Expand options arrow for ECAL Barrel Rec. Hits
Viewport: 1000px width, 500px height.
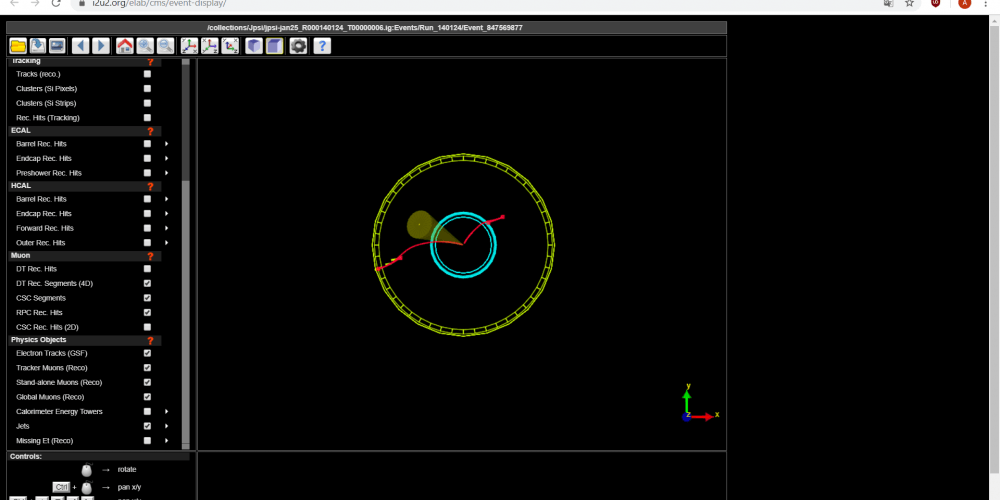[x=166, y=144]
